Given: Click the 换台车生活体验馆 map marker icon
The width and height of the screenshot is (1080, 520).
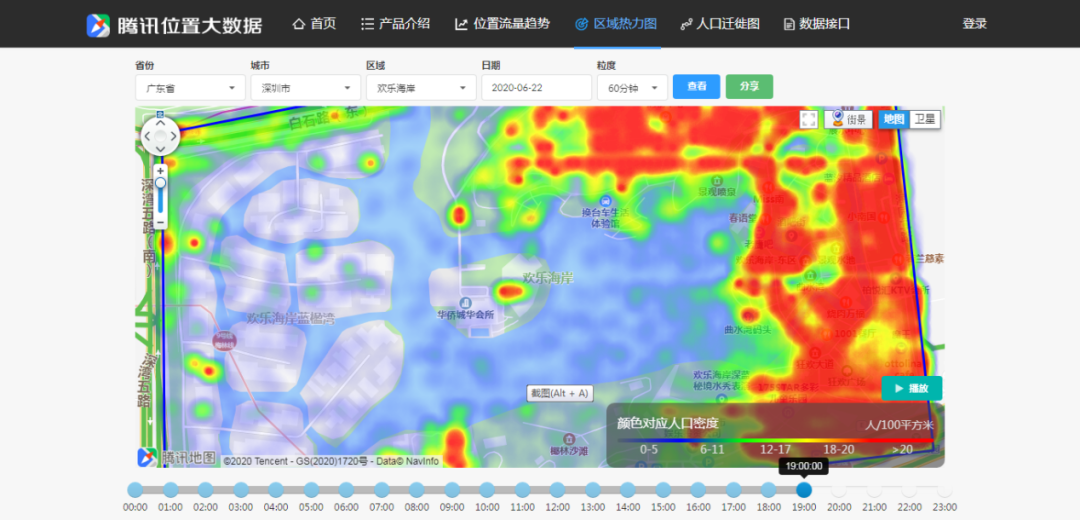Looking at the screenshot, I should click(606, 200).
